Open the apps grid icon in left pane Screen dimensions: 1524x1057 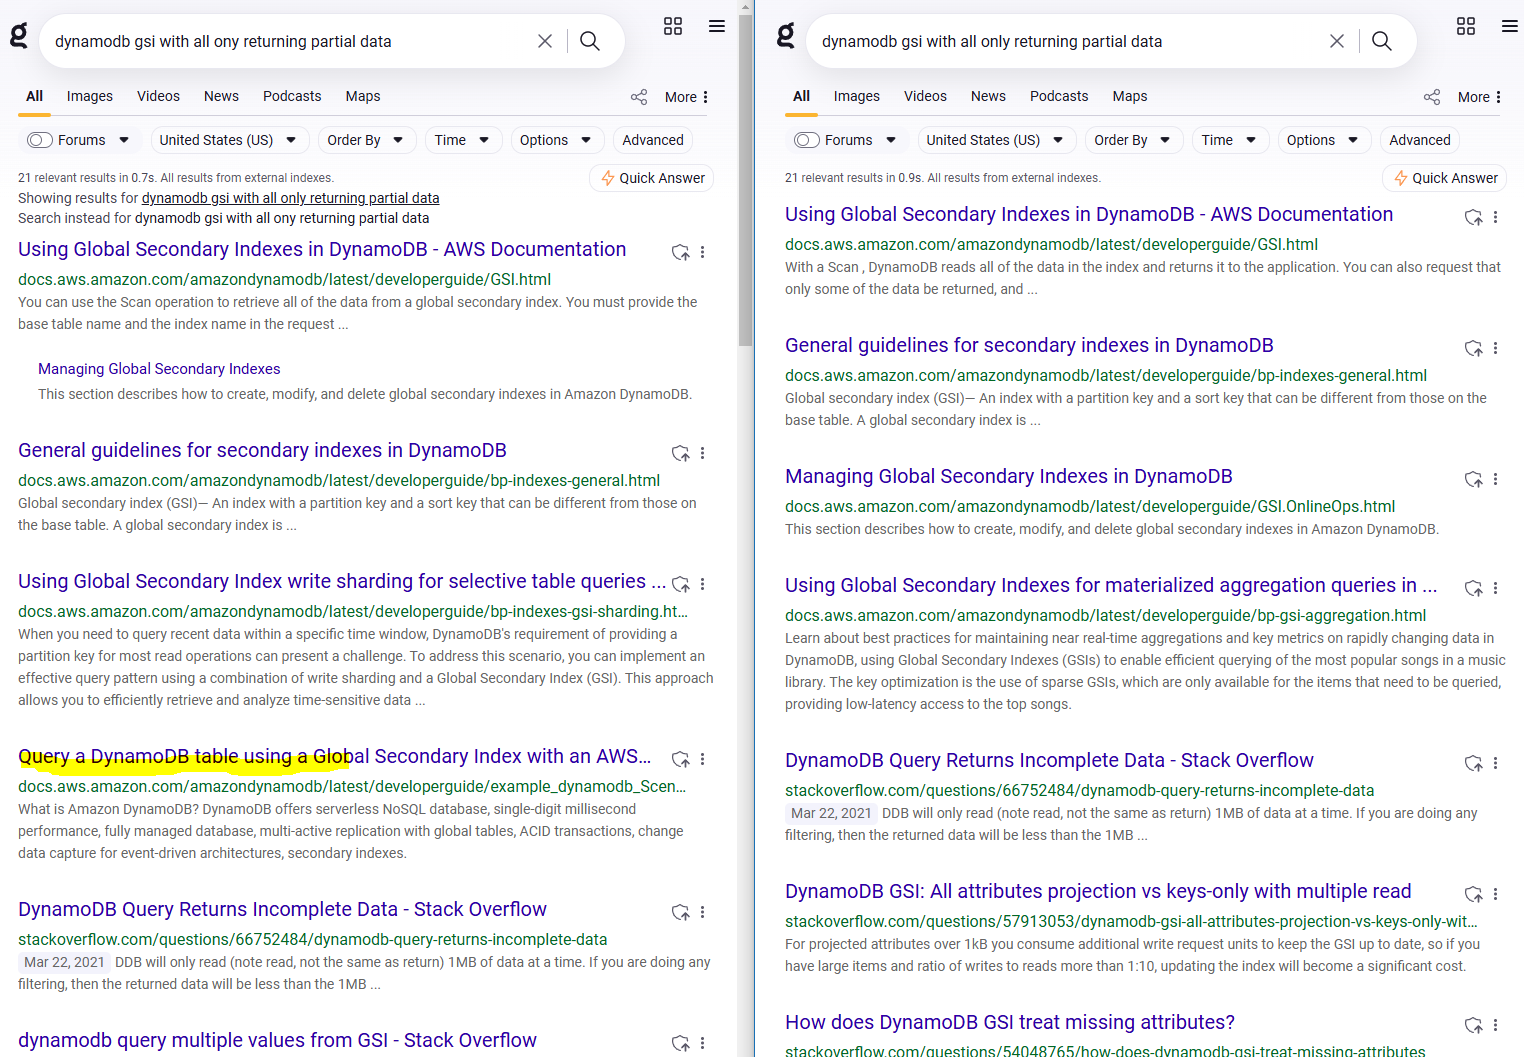click(673, 27)
